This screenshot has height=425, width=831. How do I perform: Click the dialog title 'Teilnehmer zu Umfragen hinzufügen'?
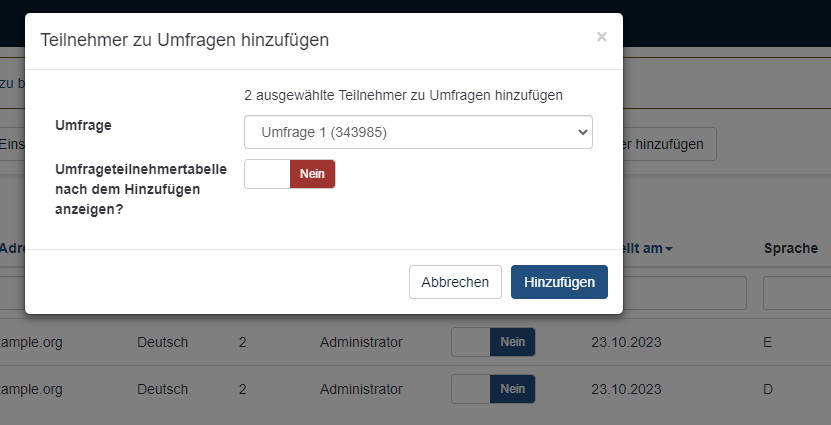click(184, 40)
